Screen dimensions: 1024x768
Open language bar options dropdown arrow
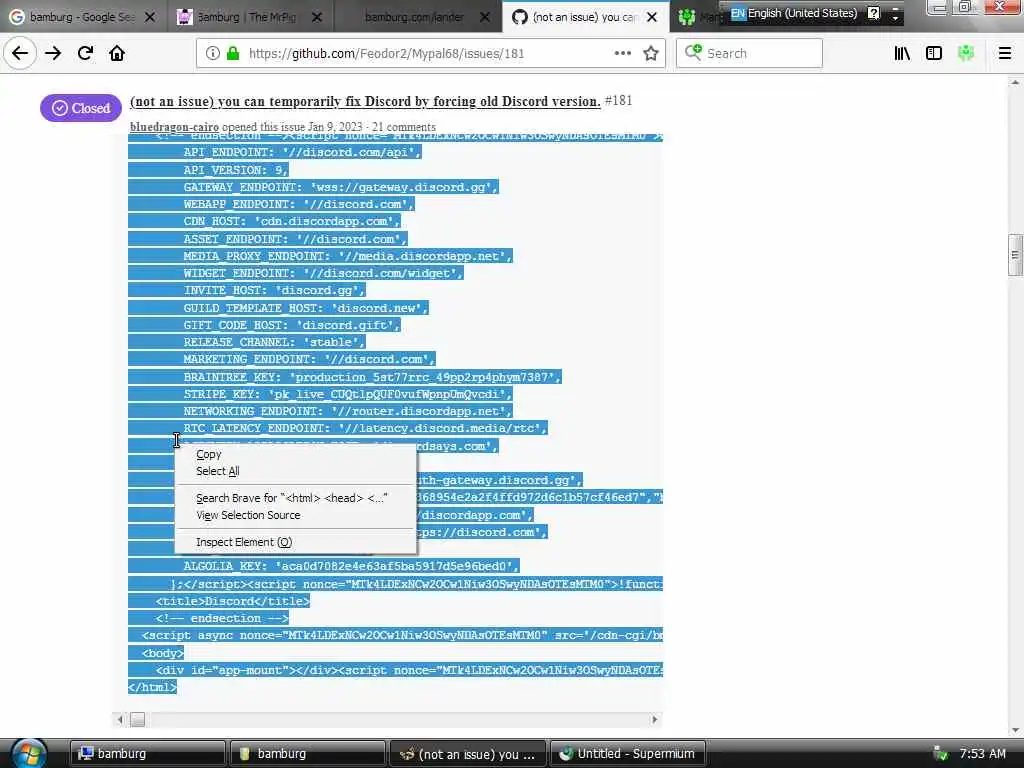895,16
